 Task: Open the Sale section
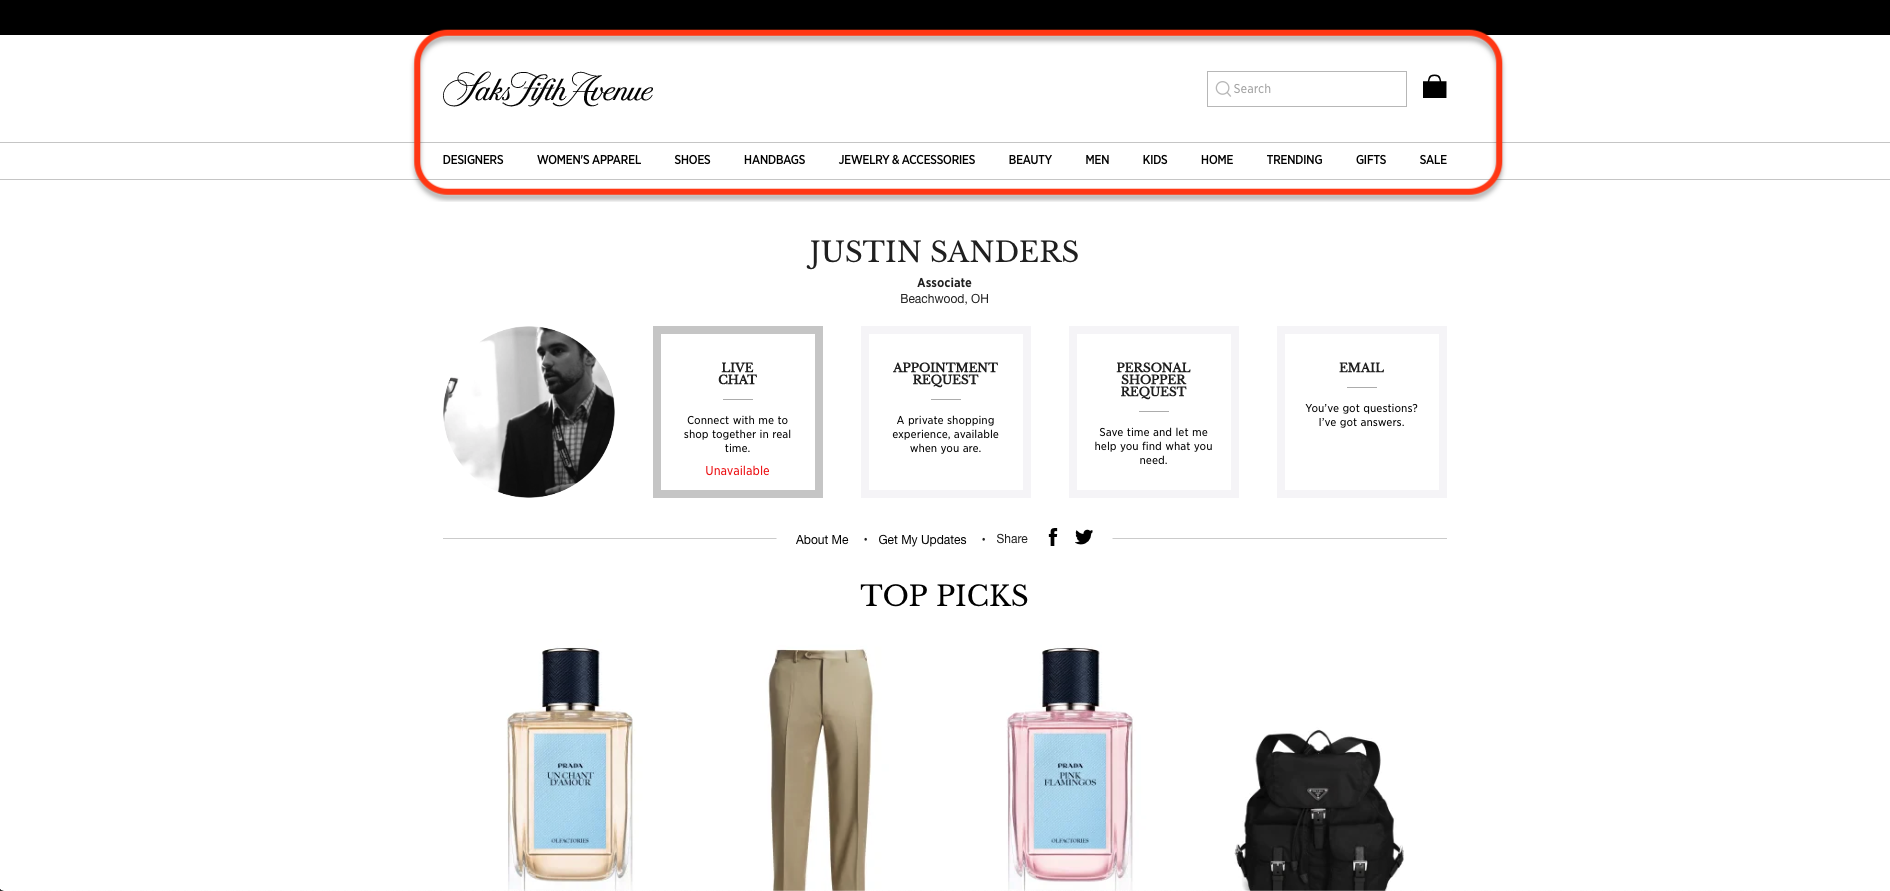[x=1433, y=160]
